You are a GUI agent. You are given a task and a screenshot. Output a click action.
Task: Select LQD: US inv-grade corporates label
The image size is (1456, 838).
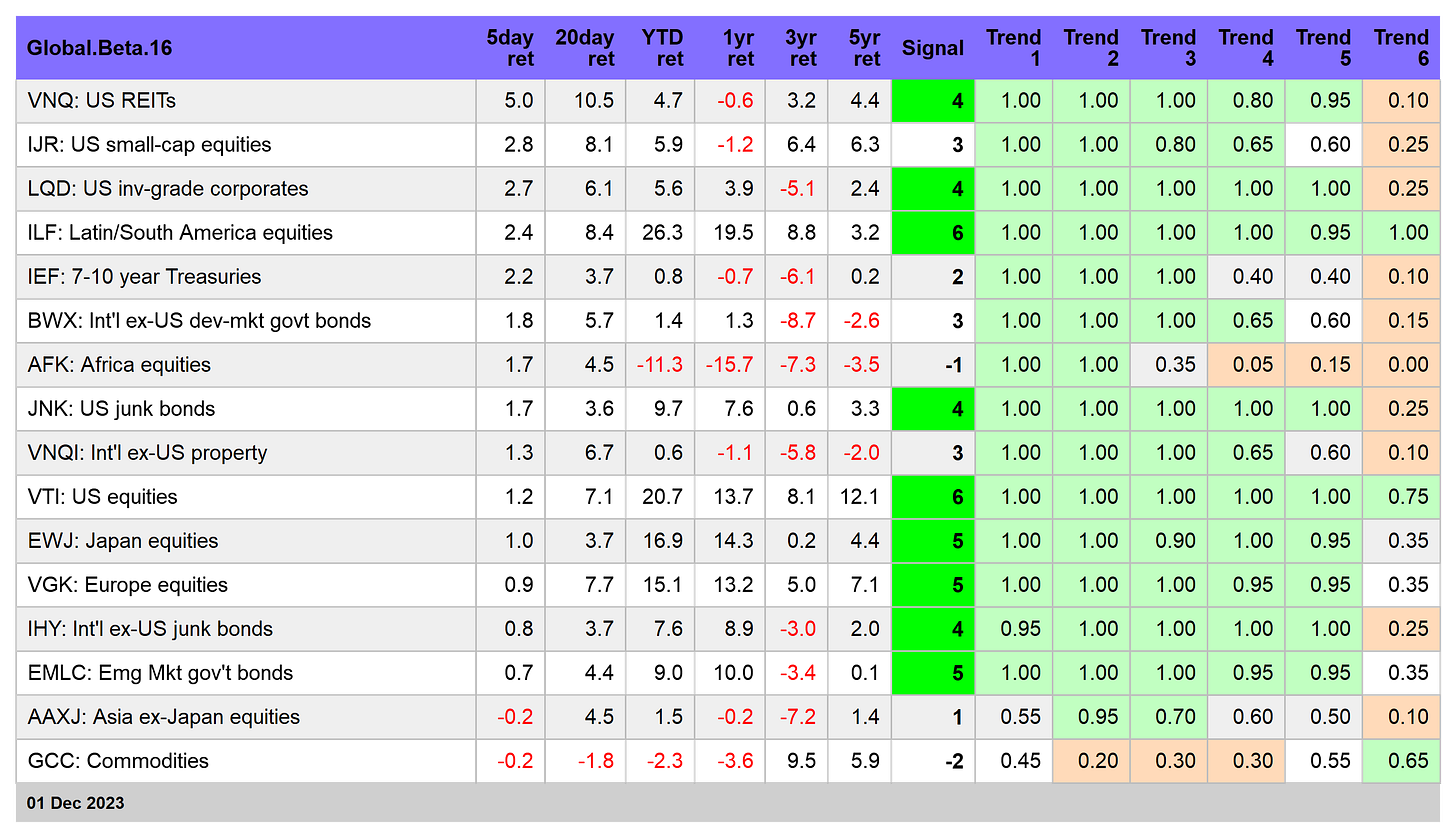pyautogui.click(x=168, y=189)
